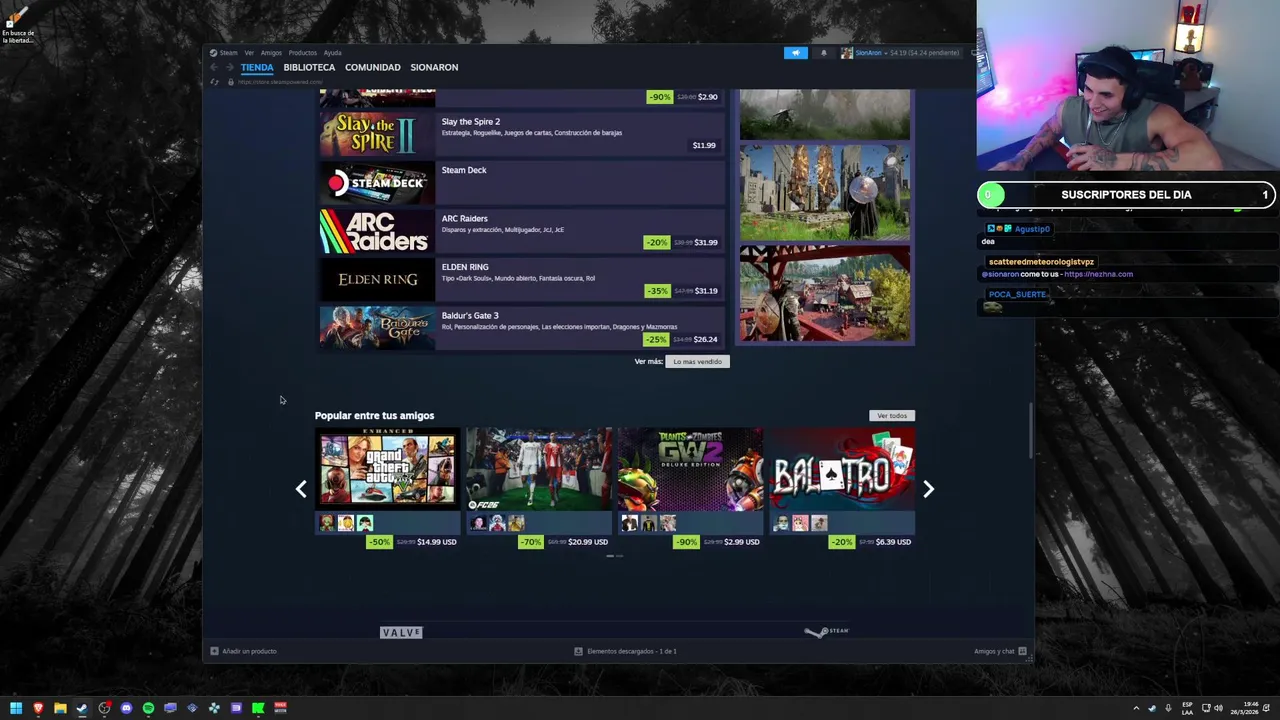Switch to the BIBLIOTECA tab
The height and width of the screenshot is (720, 1280).
pyautogui.click(x=309, y=67)
